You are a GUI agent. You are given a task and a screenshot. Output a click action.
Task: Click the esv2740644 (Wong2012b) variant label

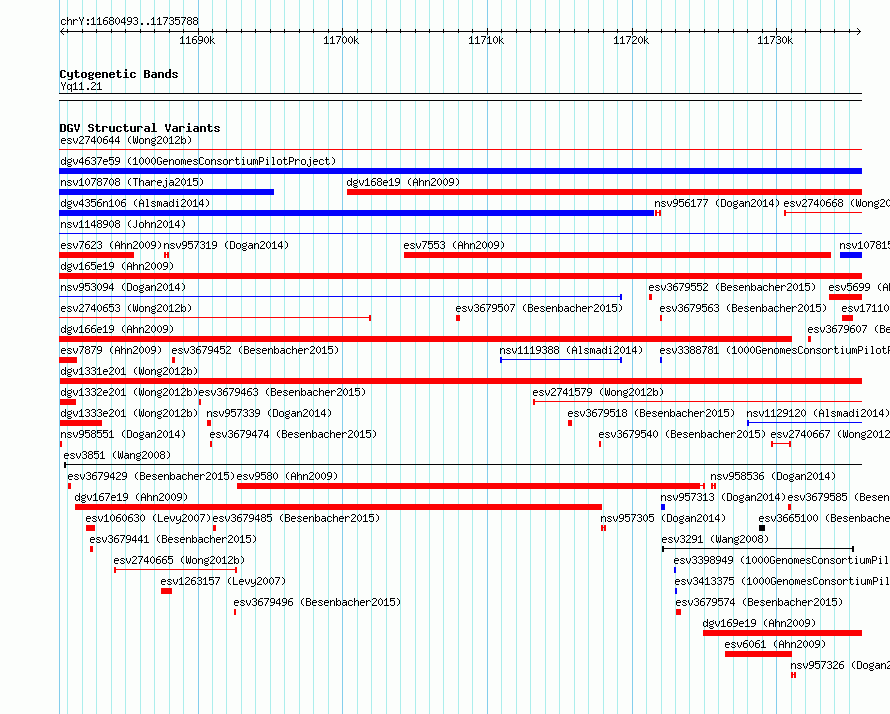pyautogui.click(x=126, y=140)
